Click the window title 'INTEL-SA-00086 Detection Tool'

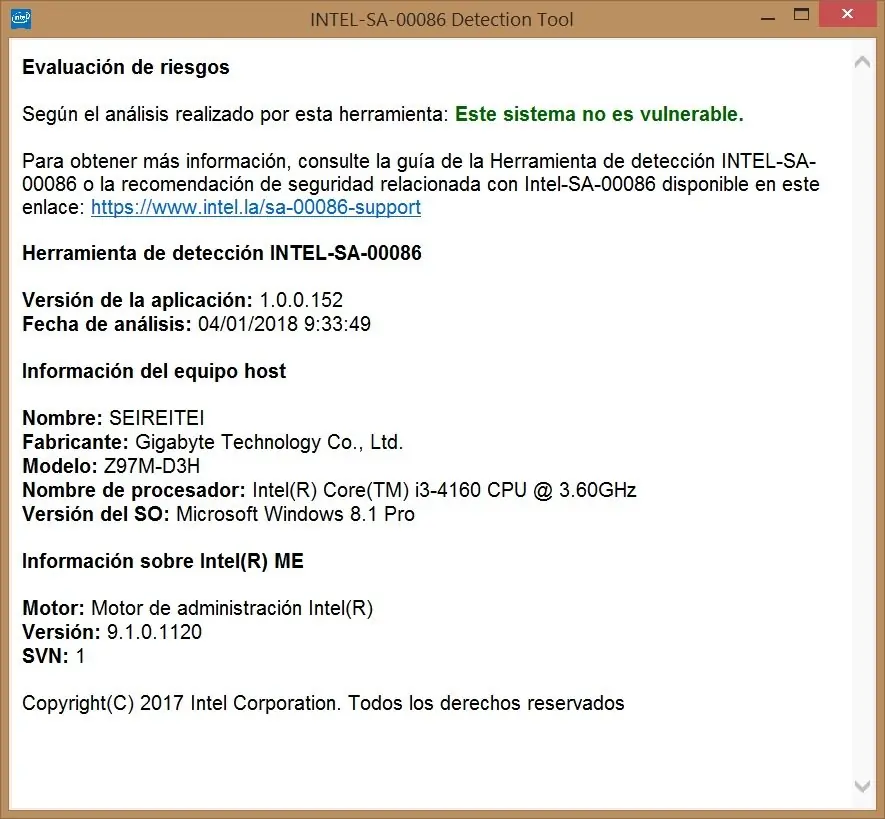point(442,20)
